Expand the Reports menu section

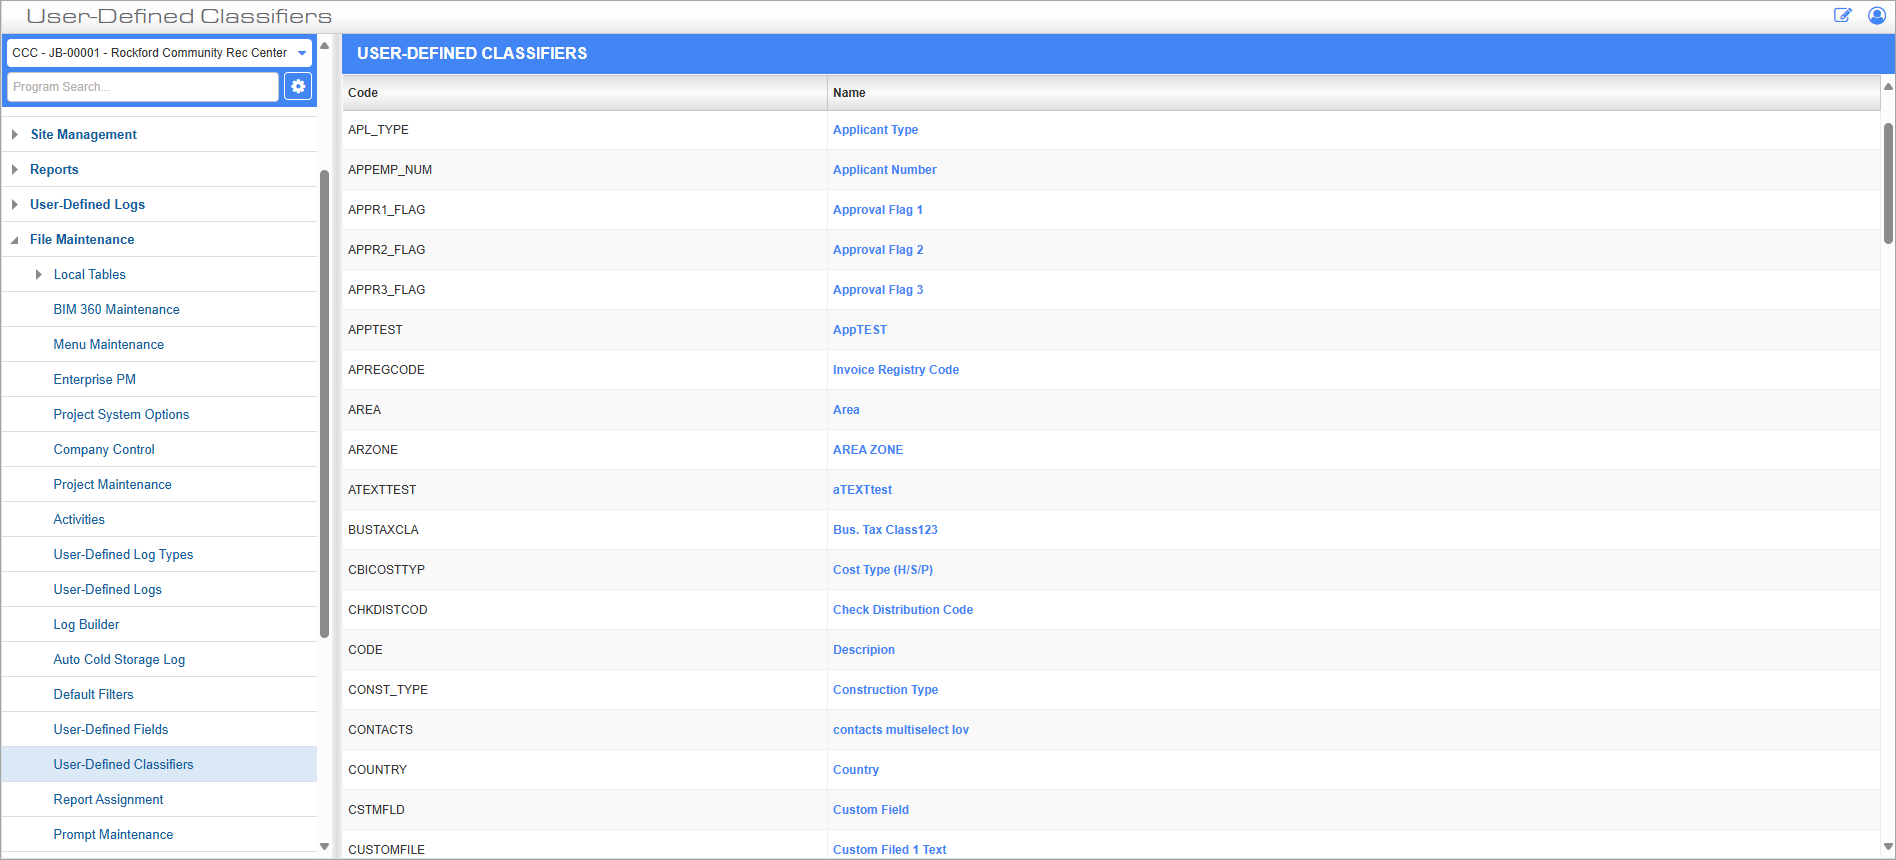pos(14,169)
